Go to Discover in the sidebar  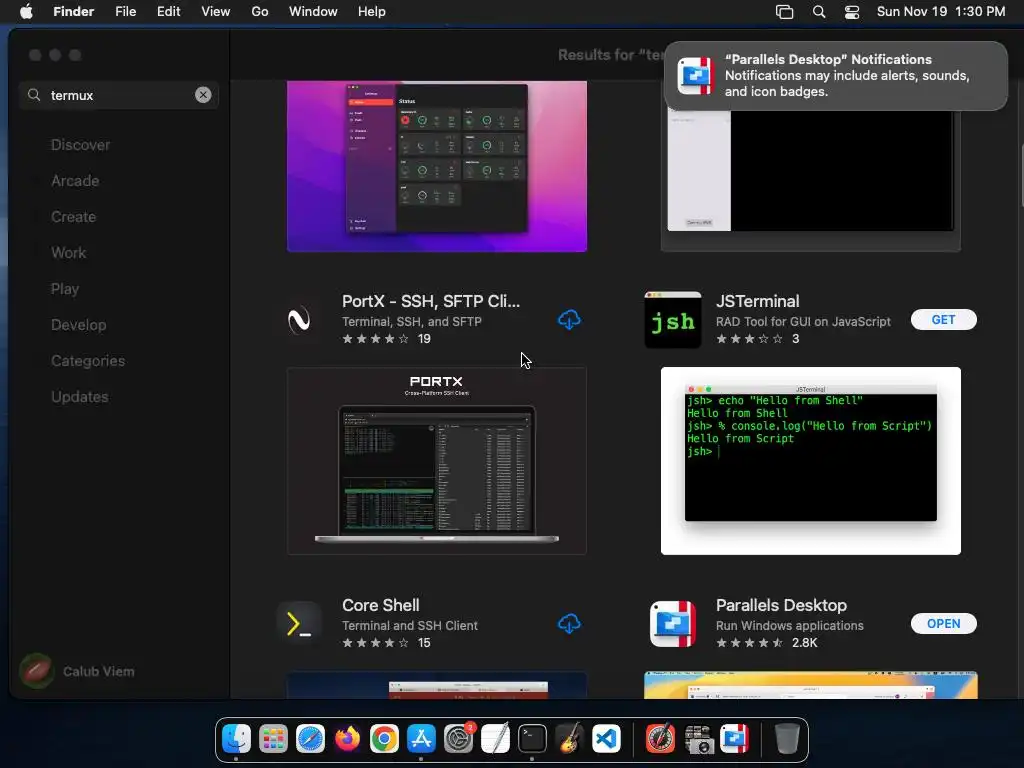coord(80,145)
